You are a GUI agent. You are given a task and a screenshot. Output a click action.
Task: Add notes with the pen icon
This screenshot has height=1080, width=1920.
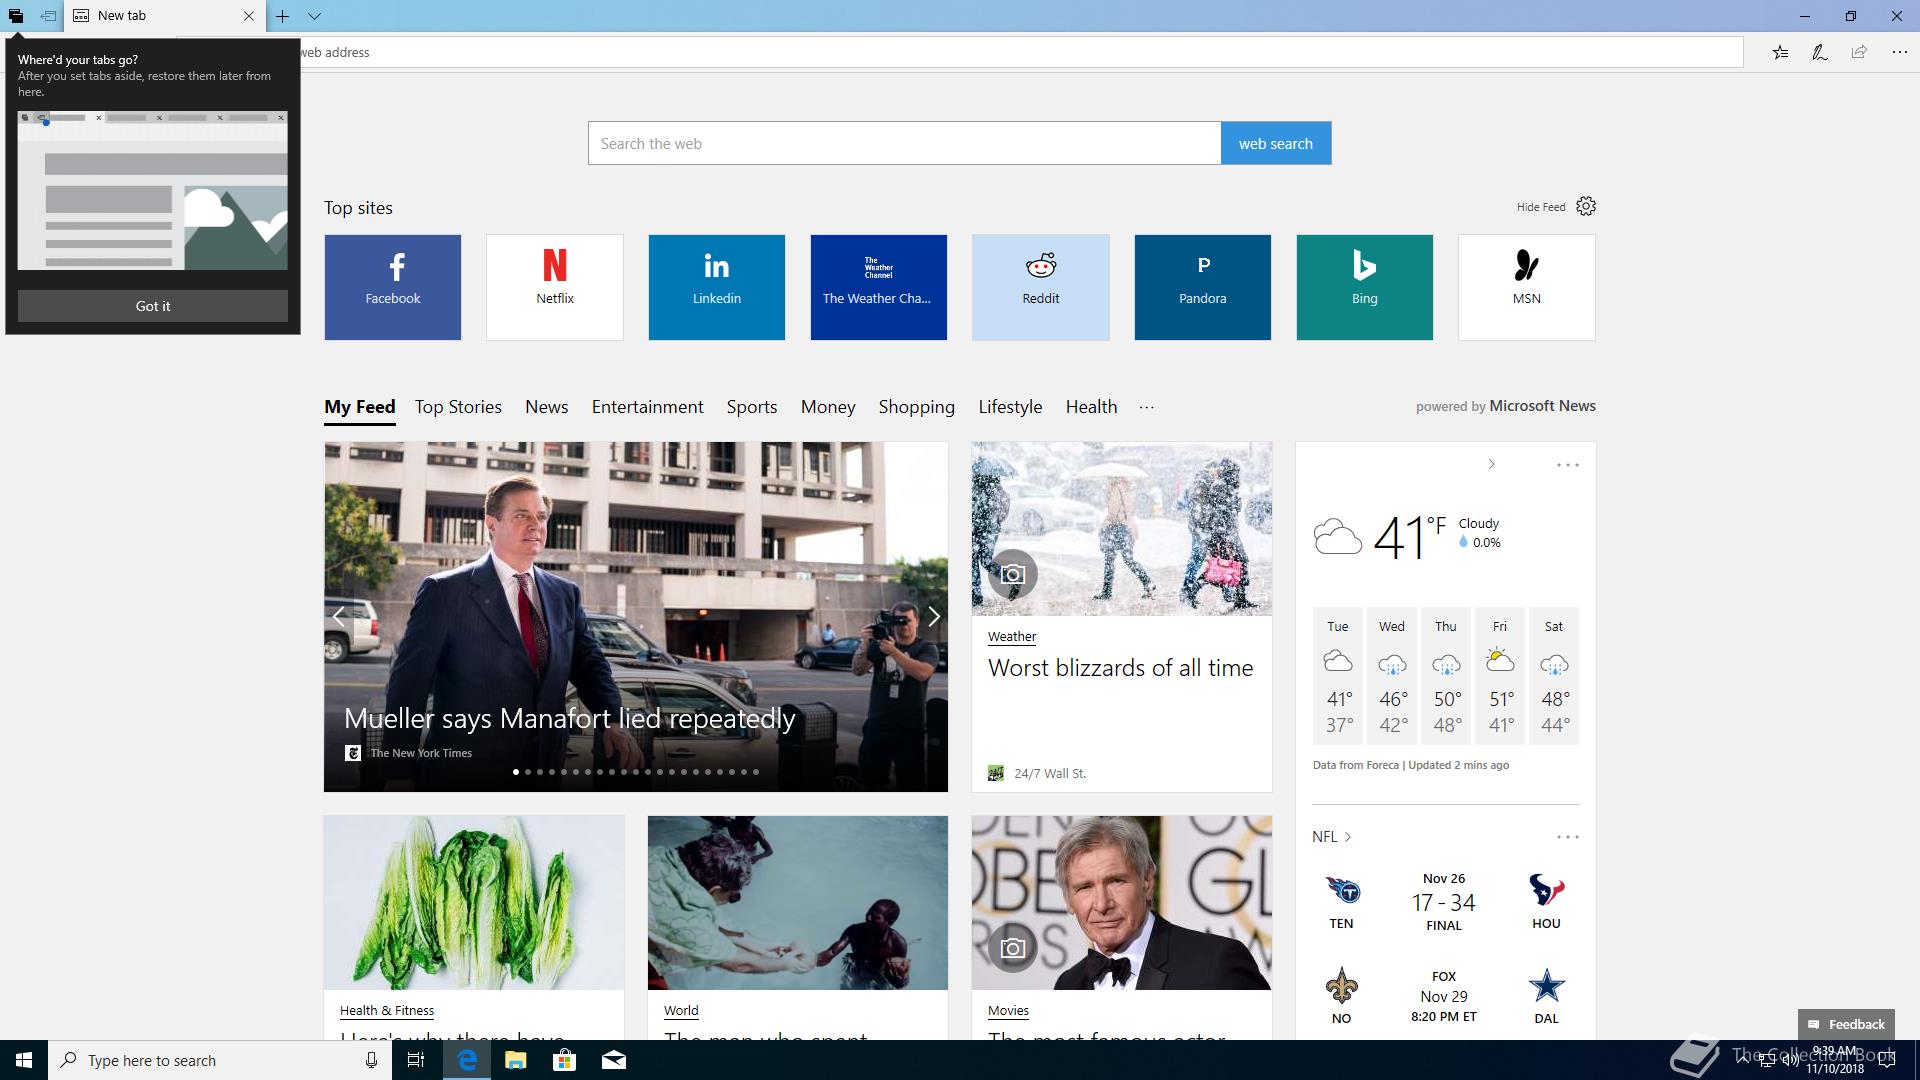[x=1820, y=52]
